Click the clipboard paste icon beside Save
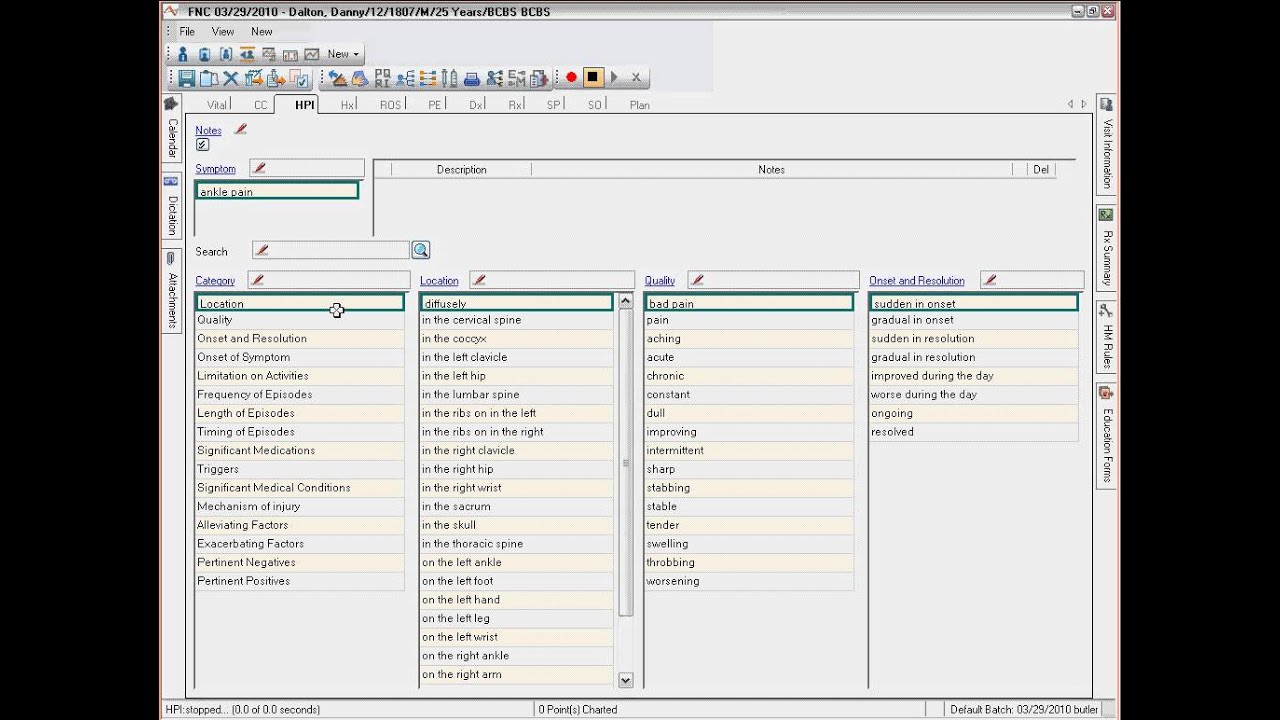 pyautogui.click(x=209, y=78)
